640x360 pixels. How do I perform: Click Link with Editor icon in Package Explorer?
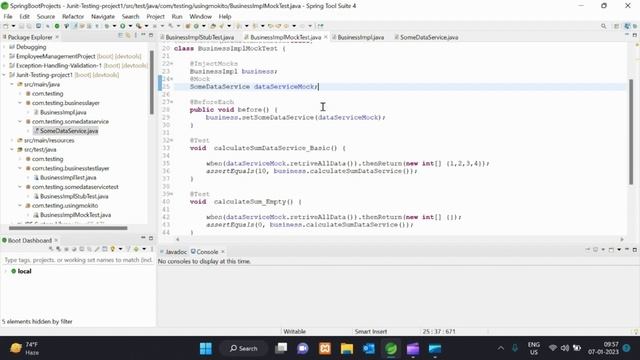(128, 36)
